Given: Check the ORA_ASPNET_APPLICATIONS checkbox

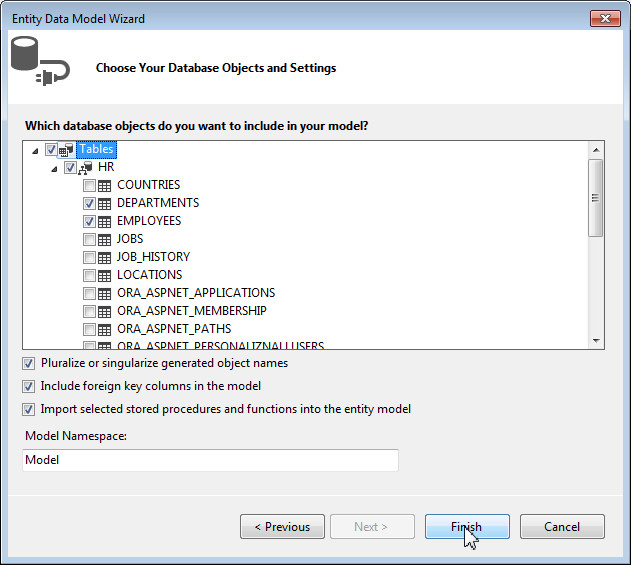Looking at the screenshot, I should pos(89,294).
